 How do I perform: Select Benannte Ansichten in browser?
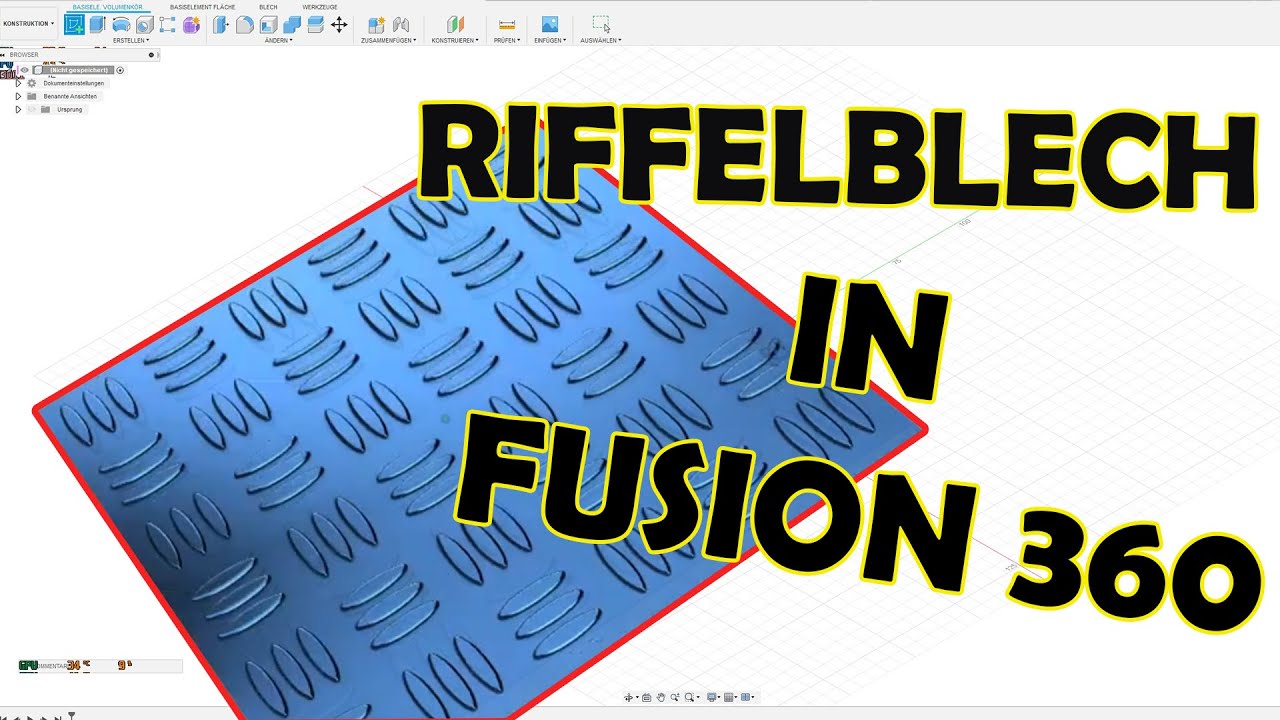[70, 96]
